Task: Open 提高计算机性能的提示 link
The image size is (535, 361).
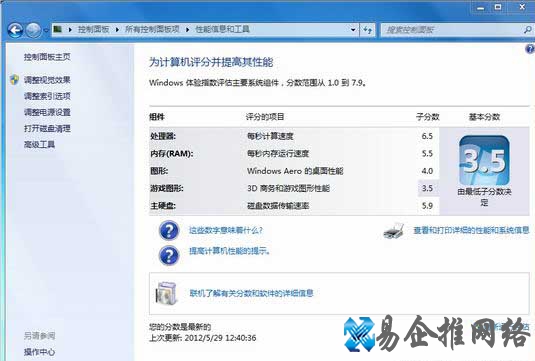Action: (x=230, y=251)
